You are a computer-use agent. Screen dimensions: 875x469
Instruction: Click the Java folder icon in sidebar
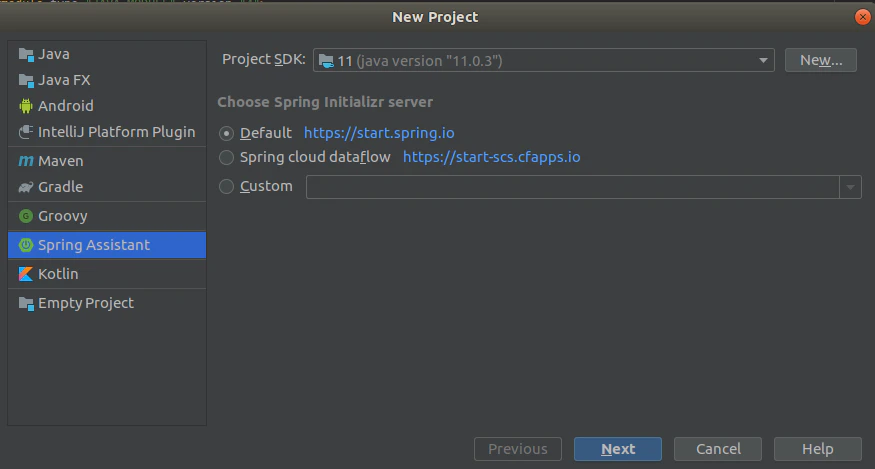click(x=26, y=54)
